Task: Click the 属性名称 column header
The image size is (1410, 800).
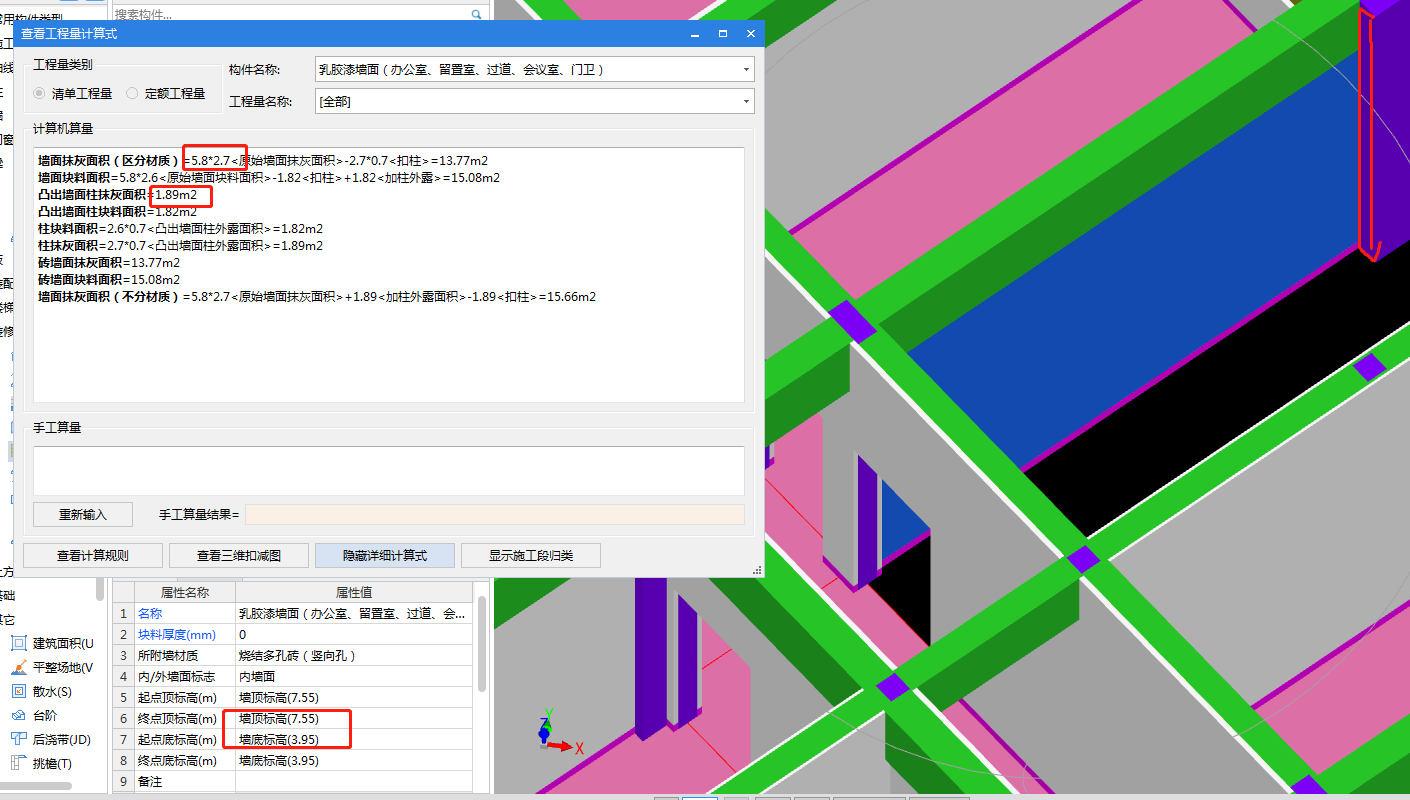Action: click(184, 592)
